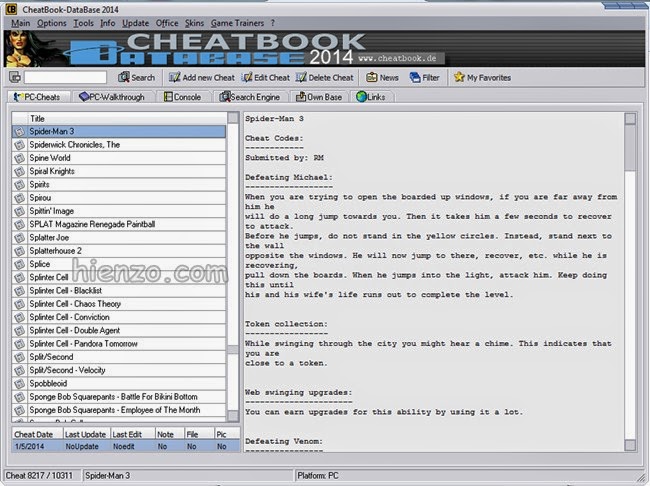Click the CheatBook app icon in title bar
650x486 pixels.
coord(11,9)
